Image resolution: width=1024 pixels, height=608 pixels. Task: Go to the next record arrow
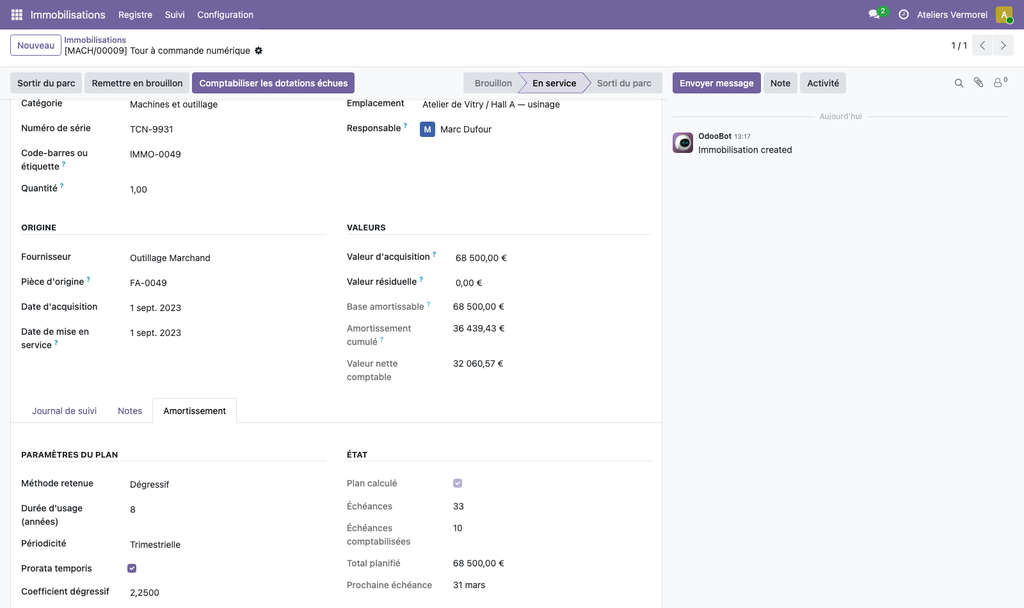1004,45
